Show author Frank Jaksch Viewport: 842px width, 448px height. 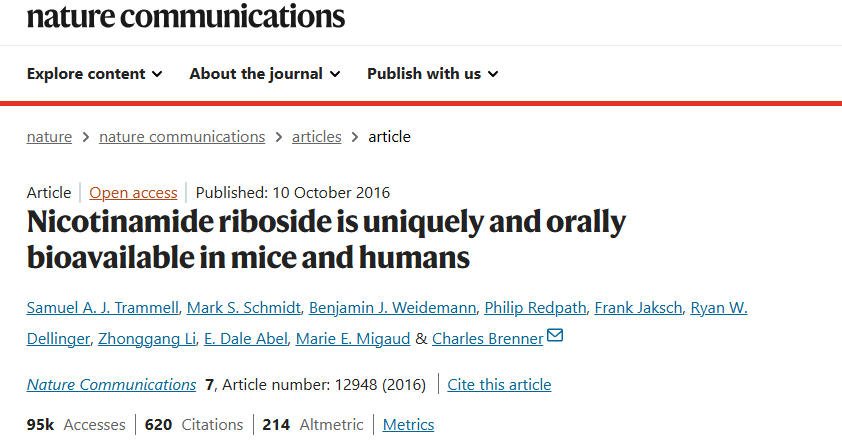(640, 307)
